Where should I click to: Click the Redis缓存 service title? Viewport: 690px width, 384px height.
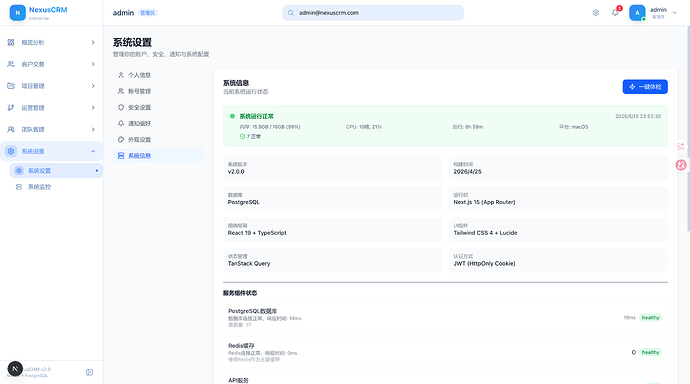pos(241,346)
